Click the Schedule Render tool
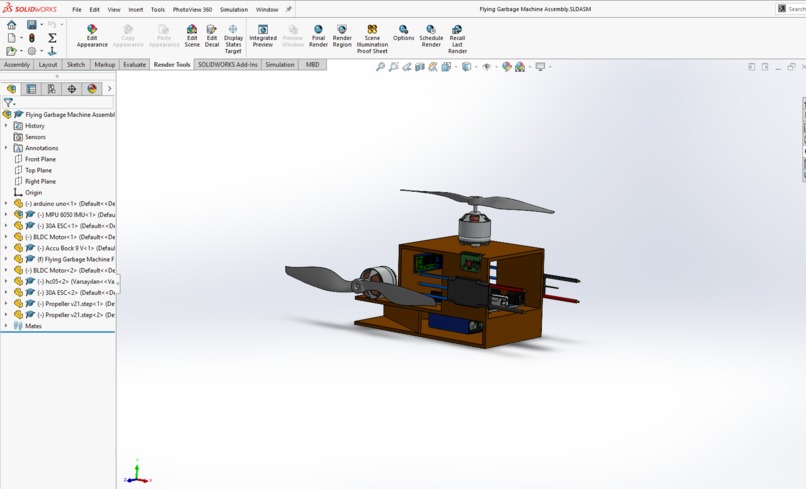This screenshot has width=806, height=489. [x=431, y=36]
